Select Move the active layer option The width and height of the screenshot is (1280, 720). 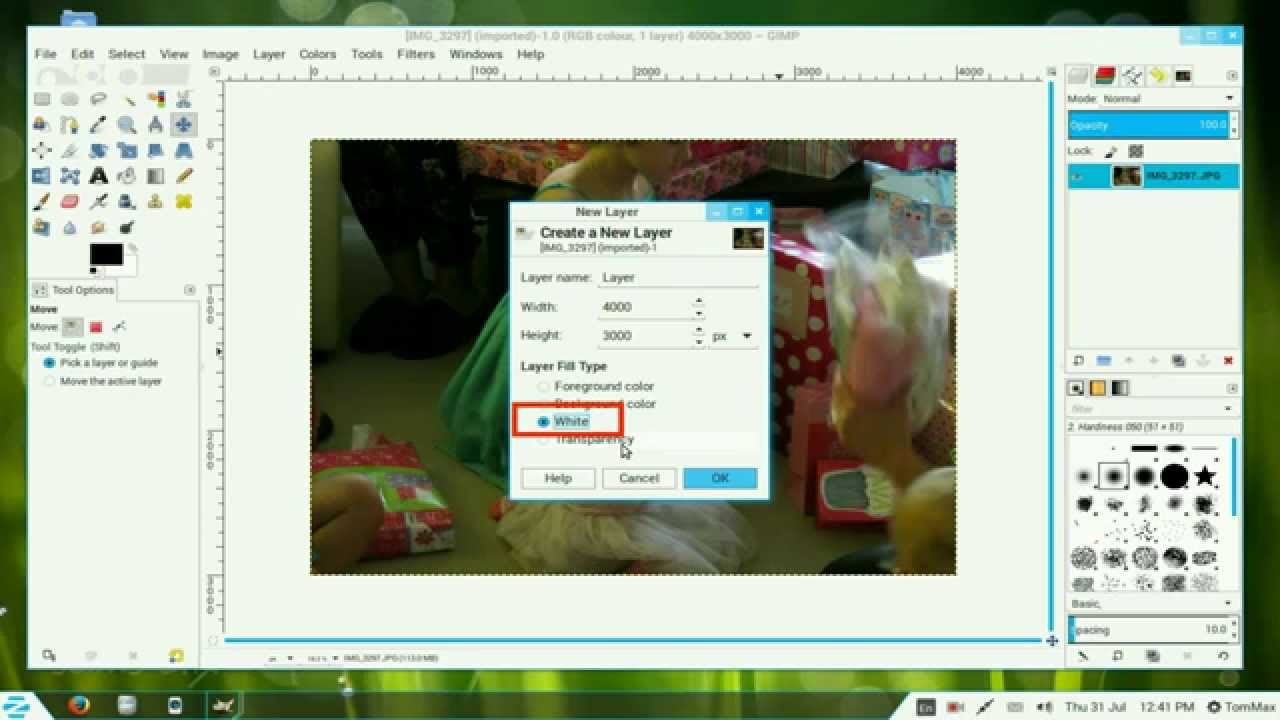(102, 381)
